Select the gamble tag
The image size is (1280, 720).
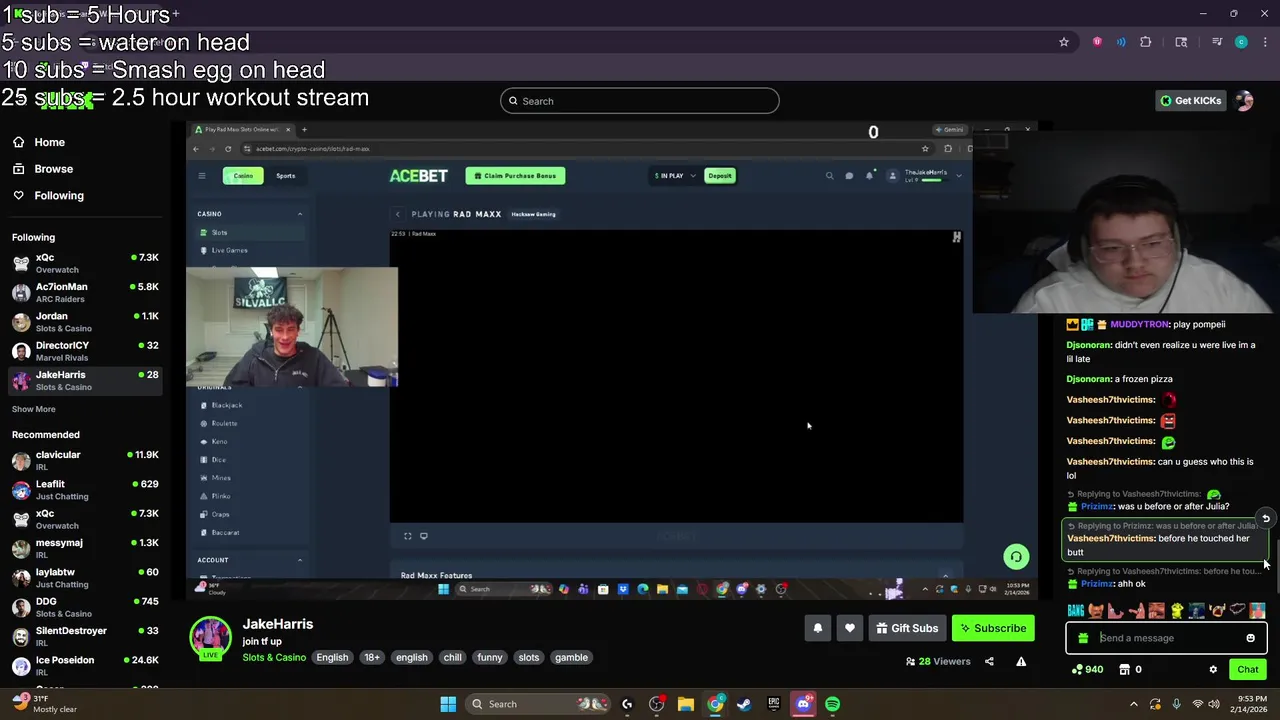point(571,657)
